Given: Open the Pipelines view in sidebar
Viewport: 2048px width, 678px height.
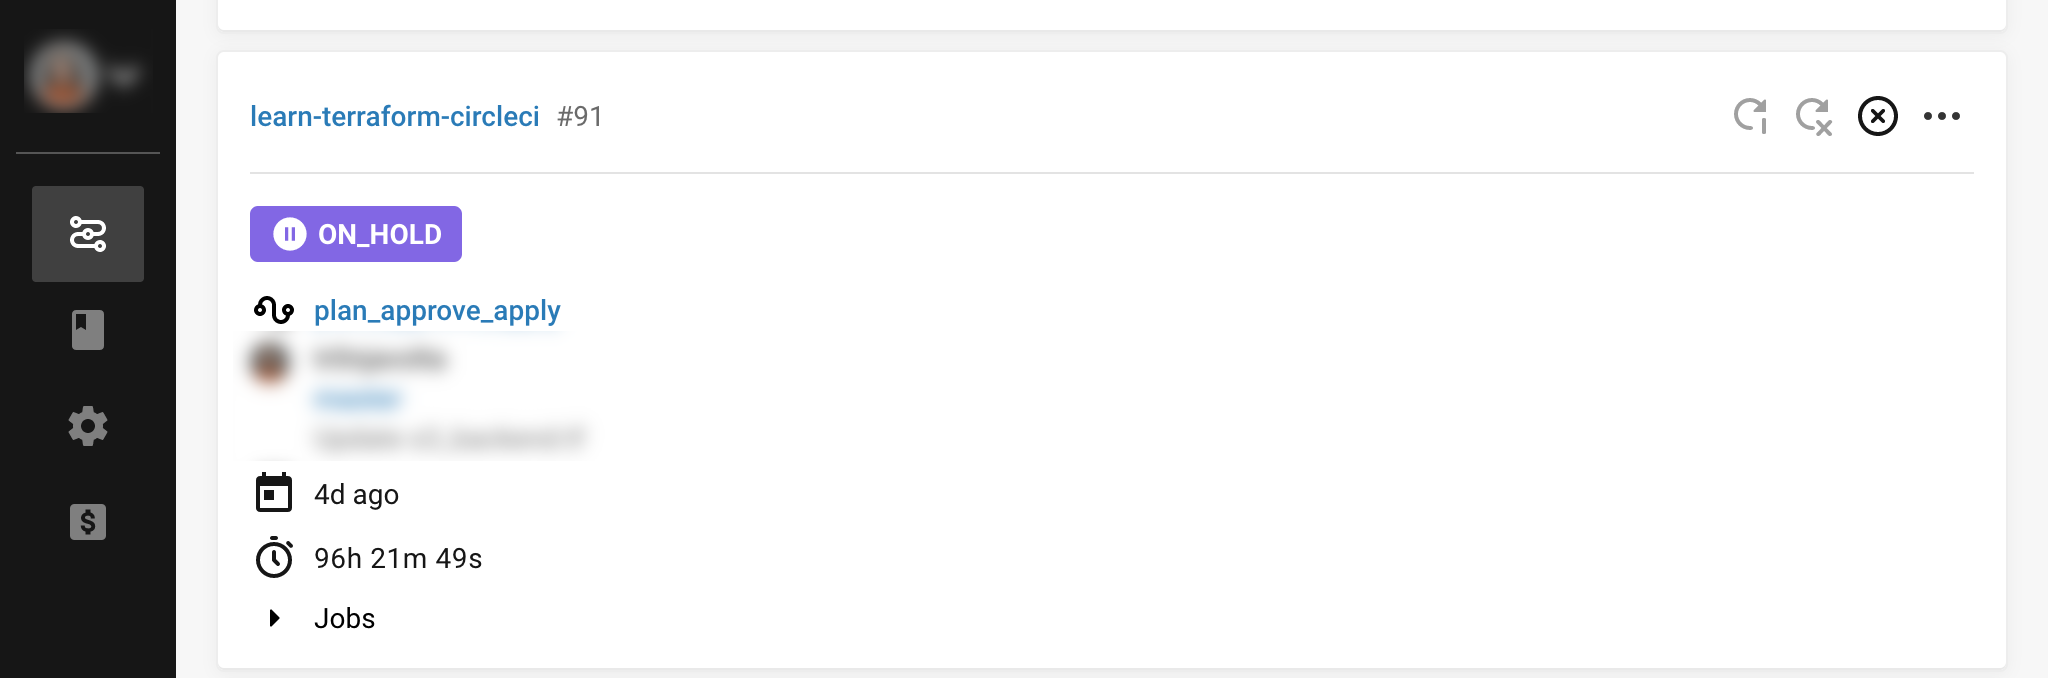Looking at the screenshot, I should tap(88, 234).
